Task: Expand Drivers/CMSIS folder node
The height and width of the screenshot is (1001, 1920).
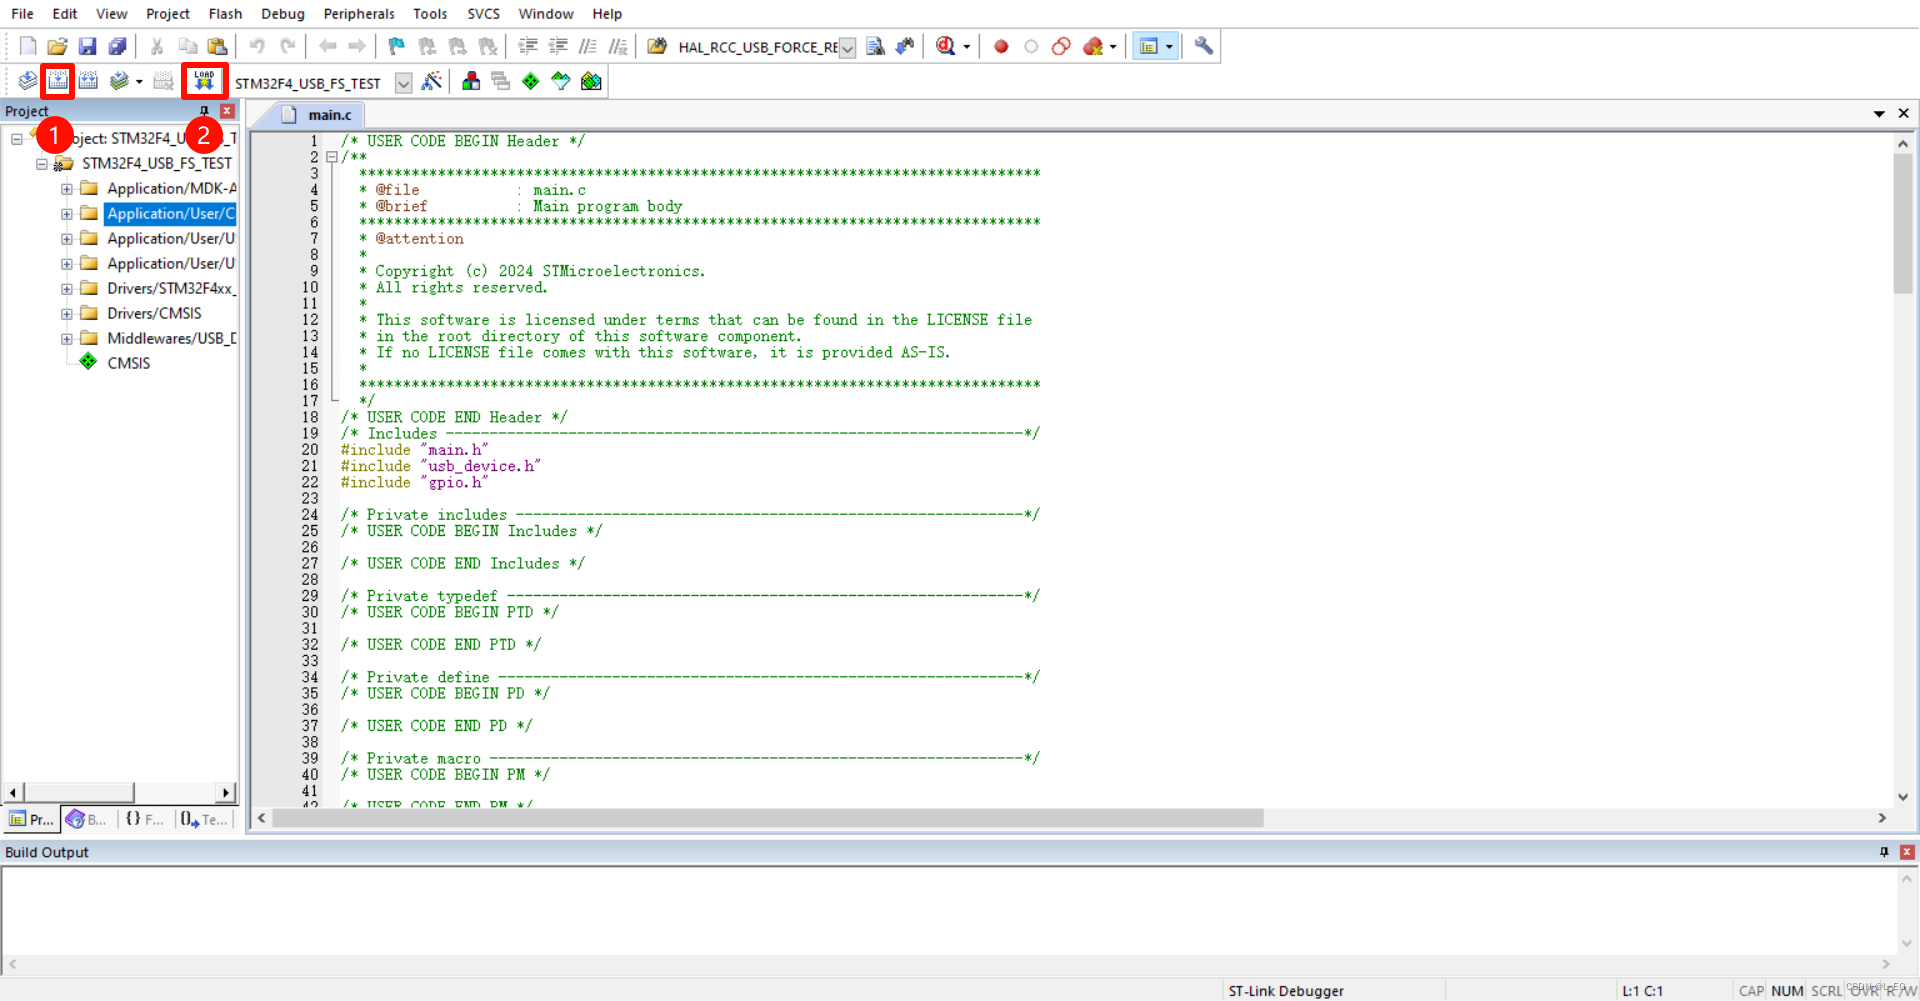Action: [67, 314]
